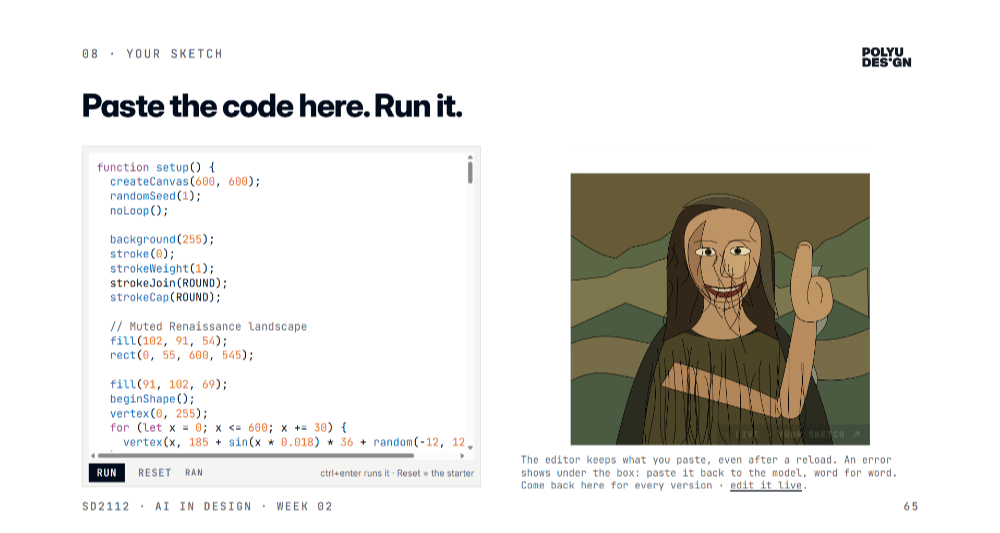Click the scroll-up arrow of the code editor
This screenshot has width=1000, height=533.
tap(470, 156)
